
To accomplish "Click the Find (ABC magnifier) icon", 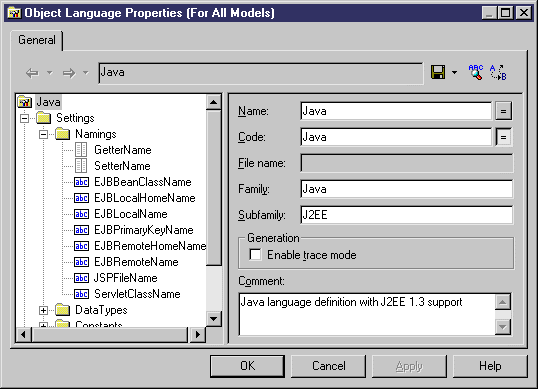I will 476,72.
